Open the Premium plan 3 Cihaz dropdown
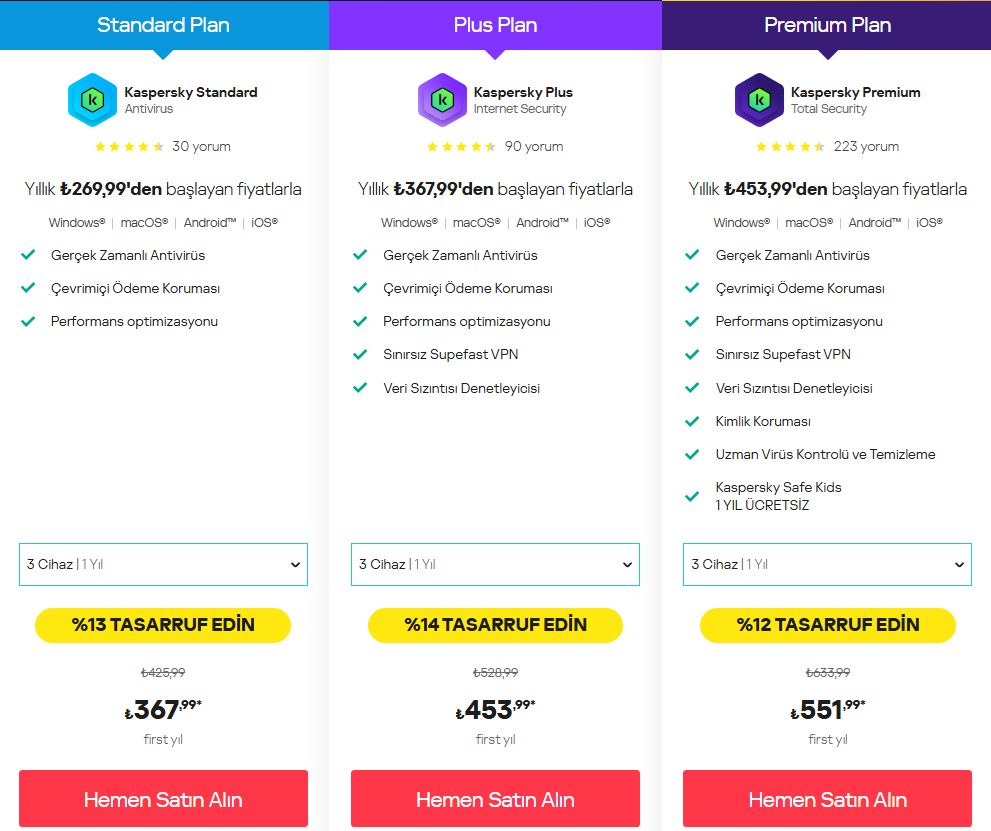 [x=827, y=564]
